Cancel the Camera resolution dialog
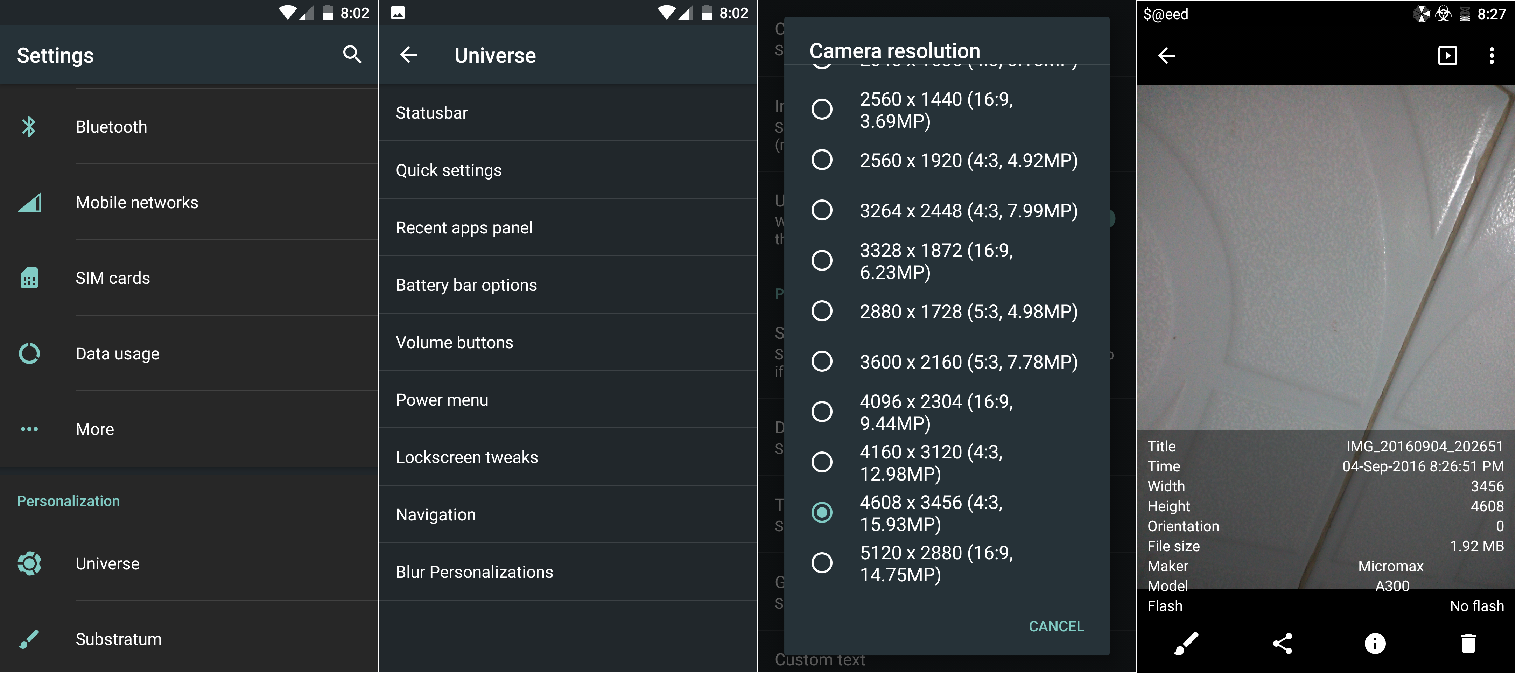 pyautogui.click(x=1056, y=626)
